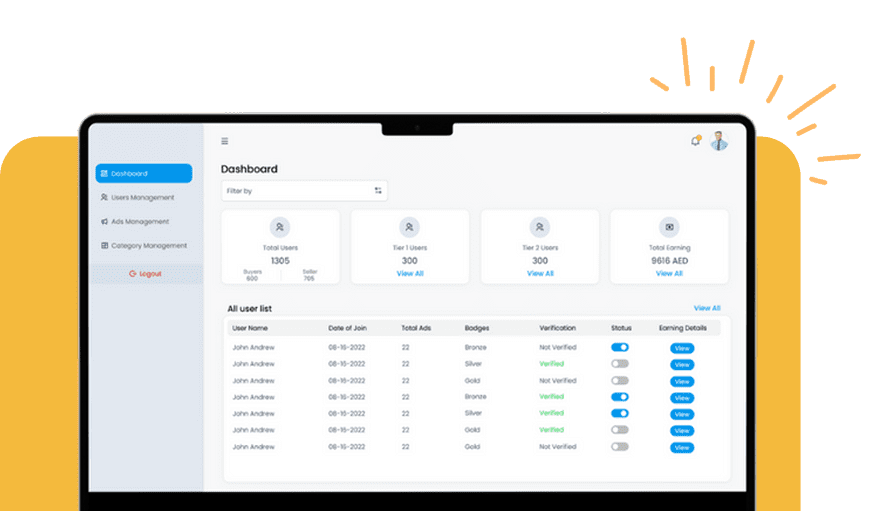The image size is (886, 511).
Task: Open Category Management in the sidebar
Action: point(144,245)
